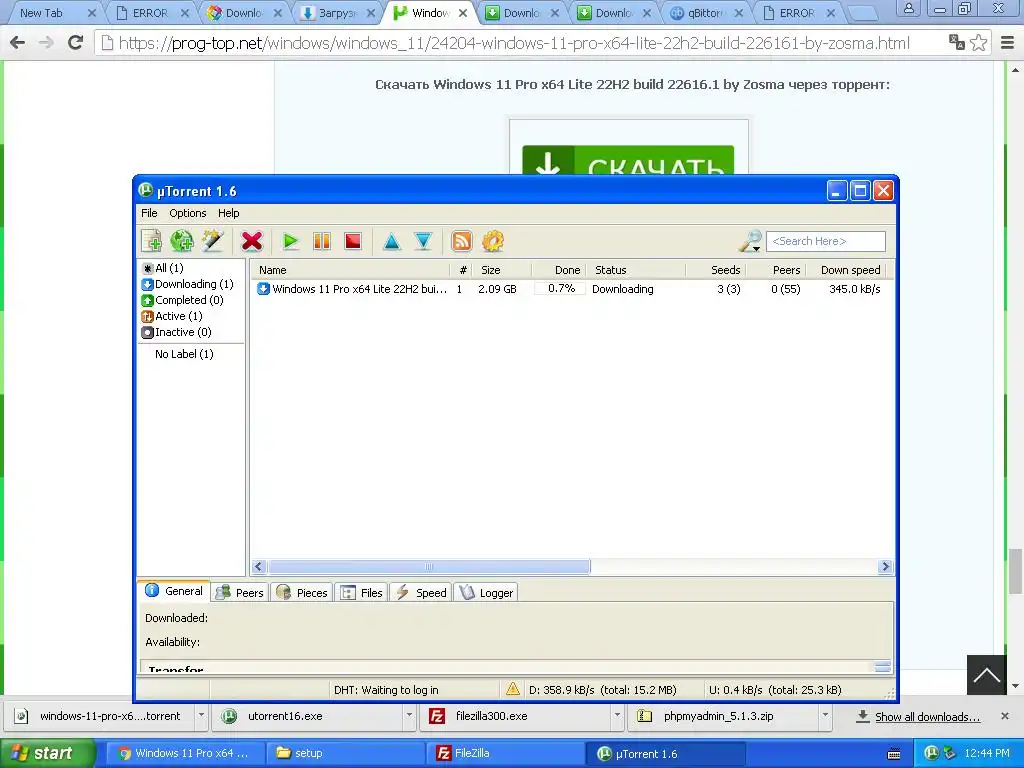Pause torrent with orange pause icon
This screenshot has height=768, width=1024.
322,241
